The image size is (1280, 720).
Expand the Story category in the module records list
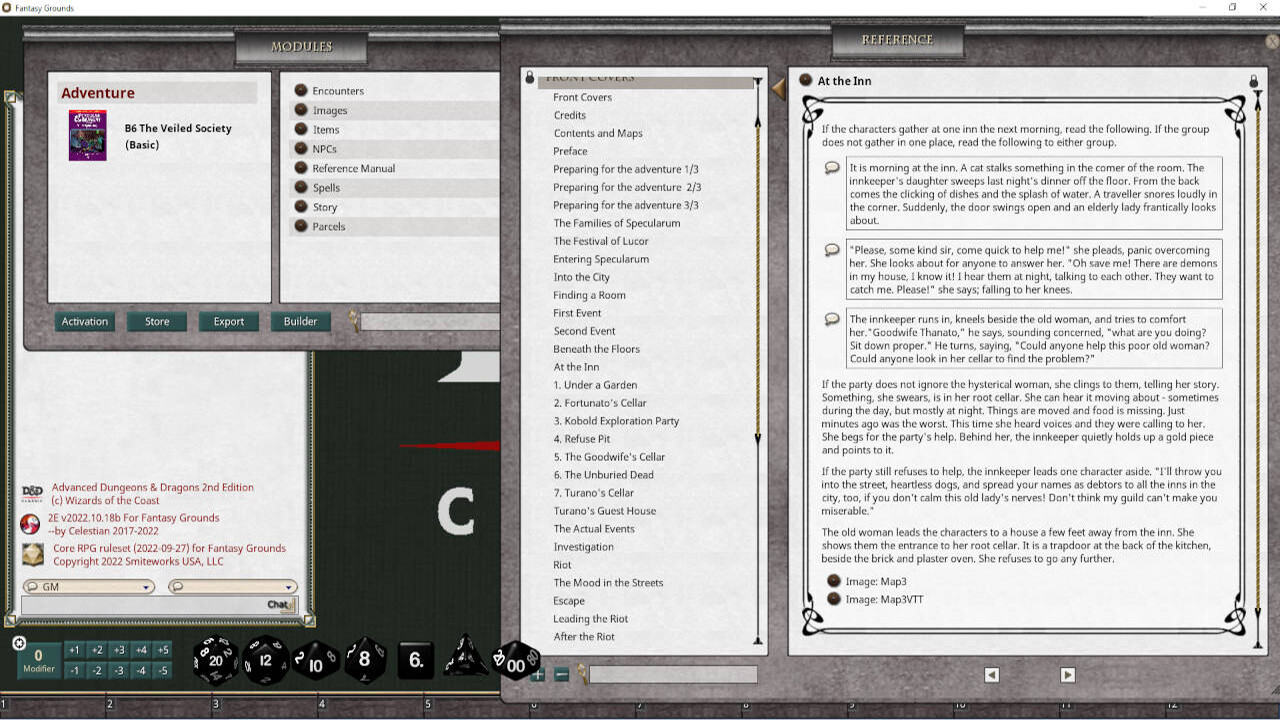point(299,207)
